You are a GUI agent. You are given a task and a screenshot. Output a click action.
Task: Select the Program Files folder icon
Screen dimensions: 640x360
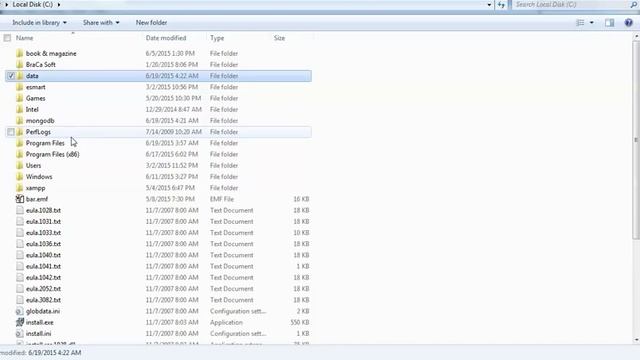click(x=20, y=143)
